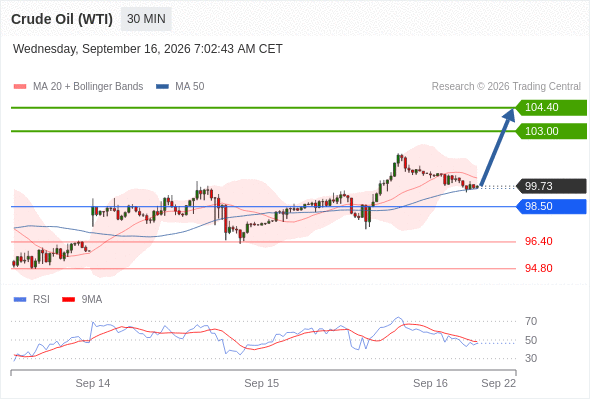Click the MA 20 + Bollinger Bands swatch

point(20,87)
